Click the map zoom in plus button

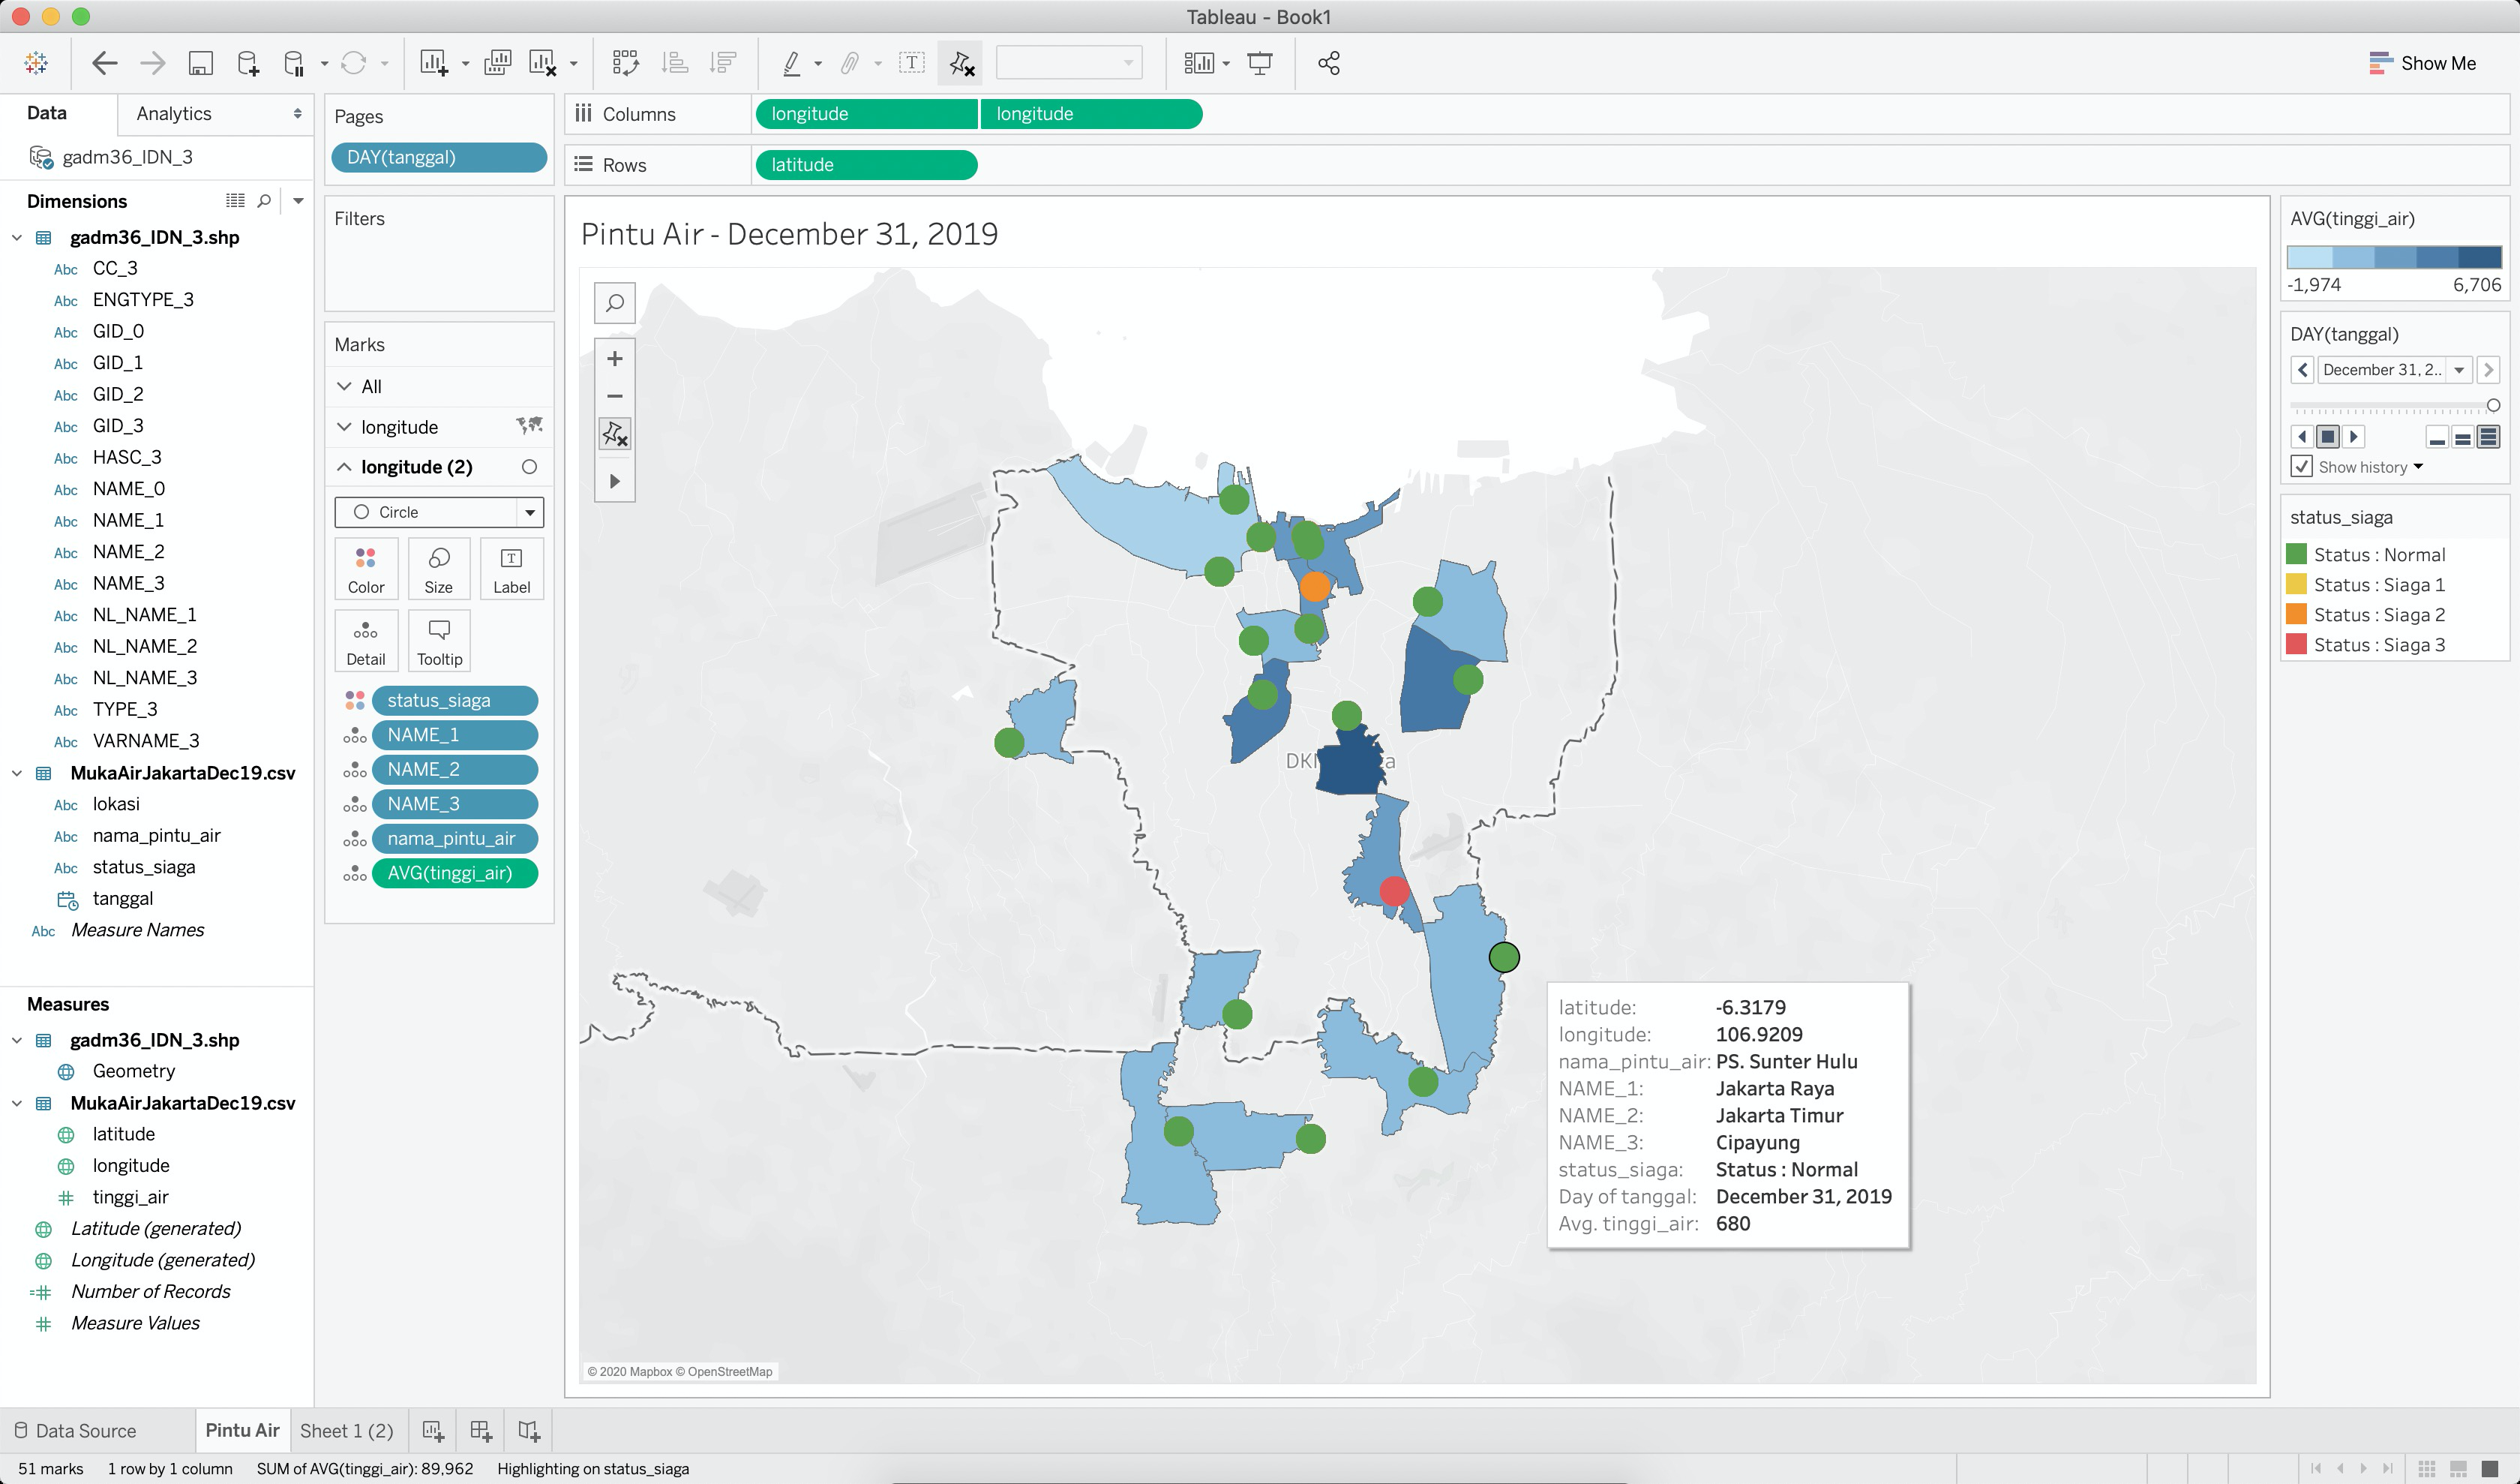(x=615, y=359)
